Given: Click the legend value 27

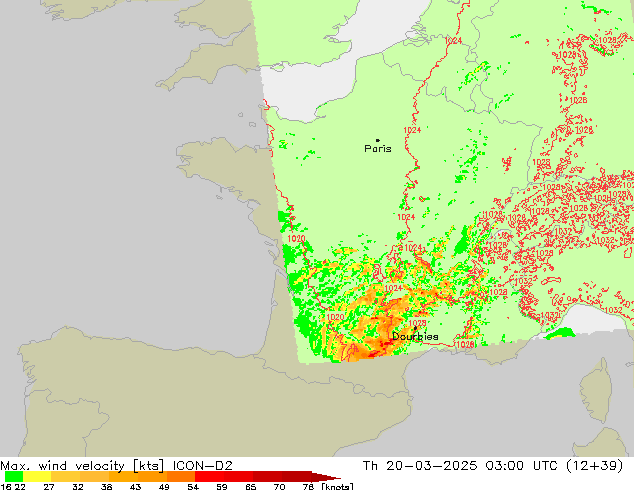Looking at the screenshot, I should (x=49, y=486).
